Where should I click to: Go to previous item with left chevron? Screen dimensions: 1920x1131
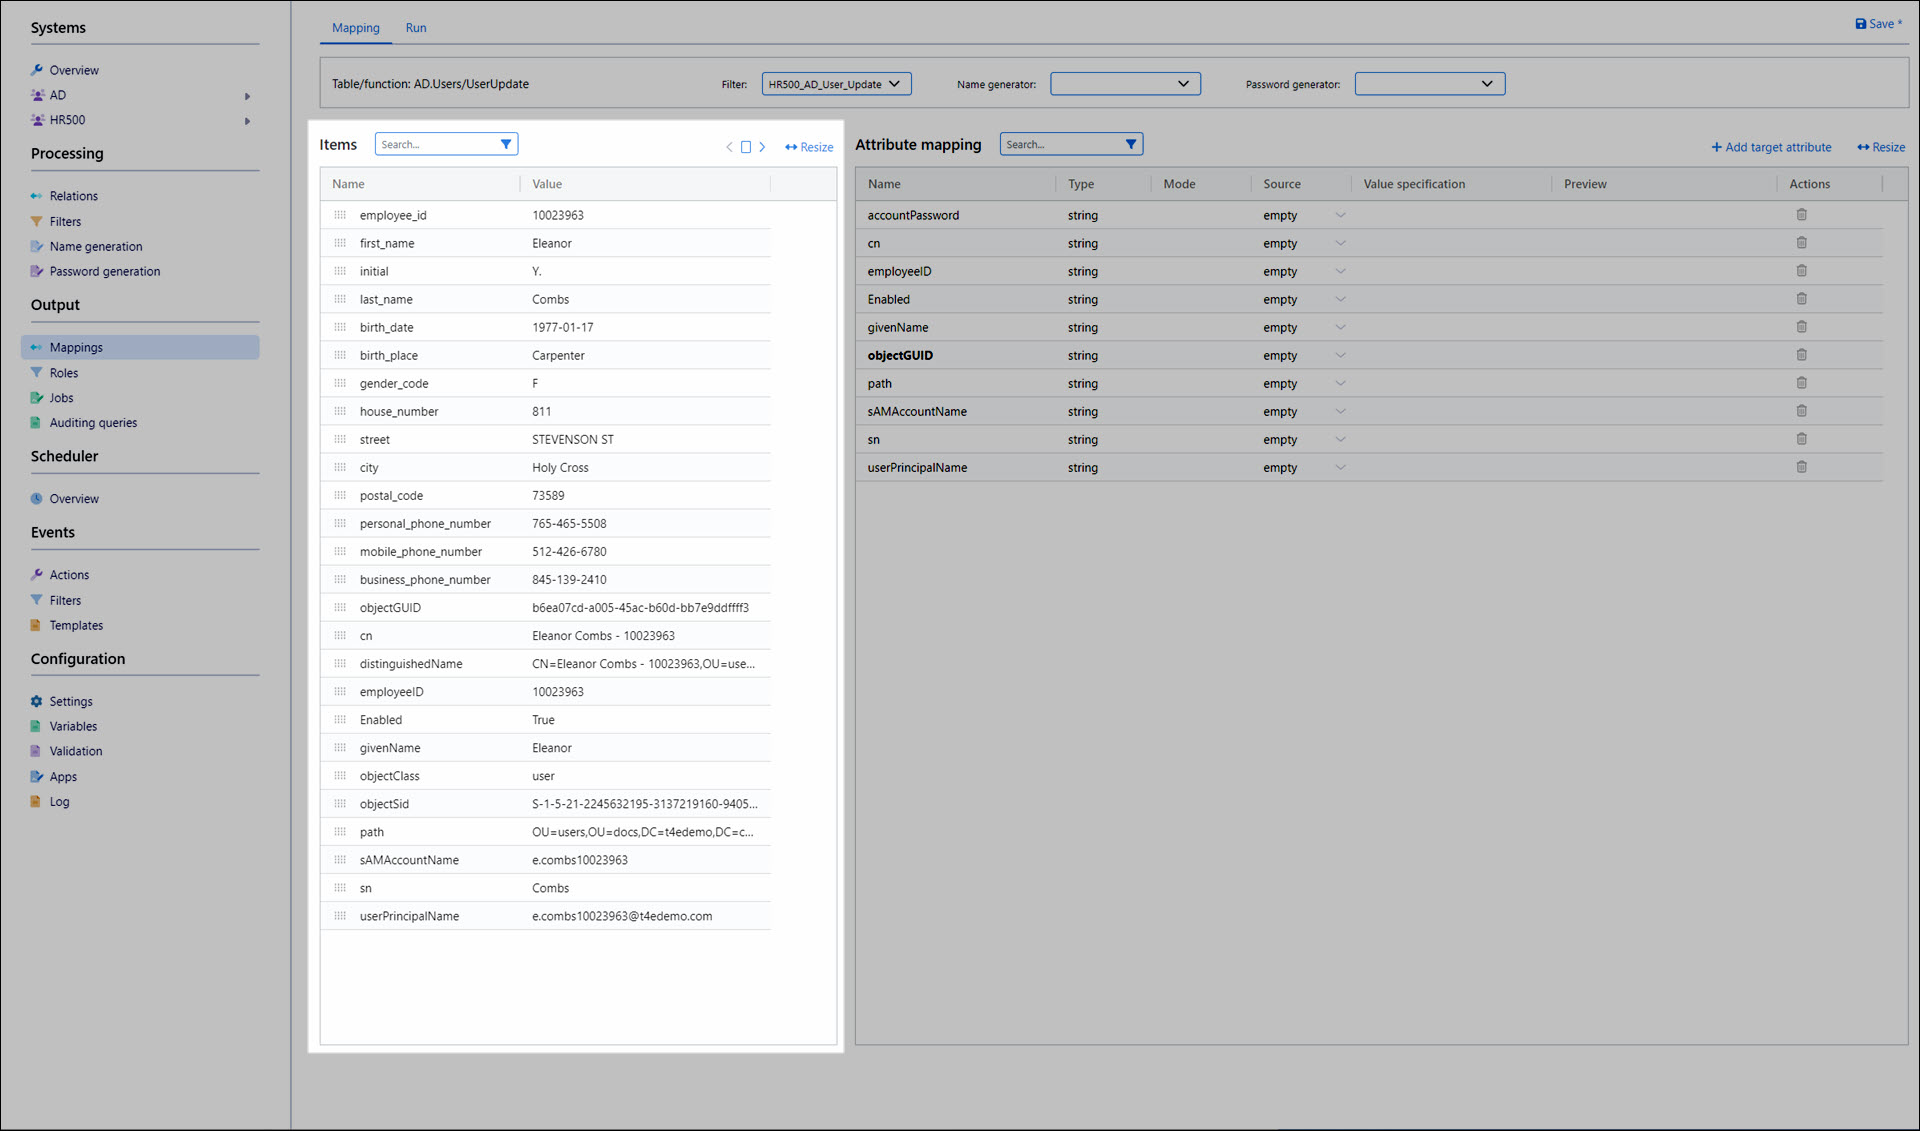[x=729, y=147]
